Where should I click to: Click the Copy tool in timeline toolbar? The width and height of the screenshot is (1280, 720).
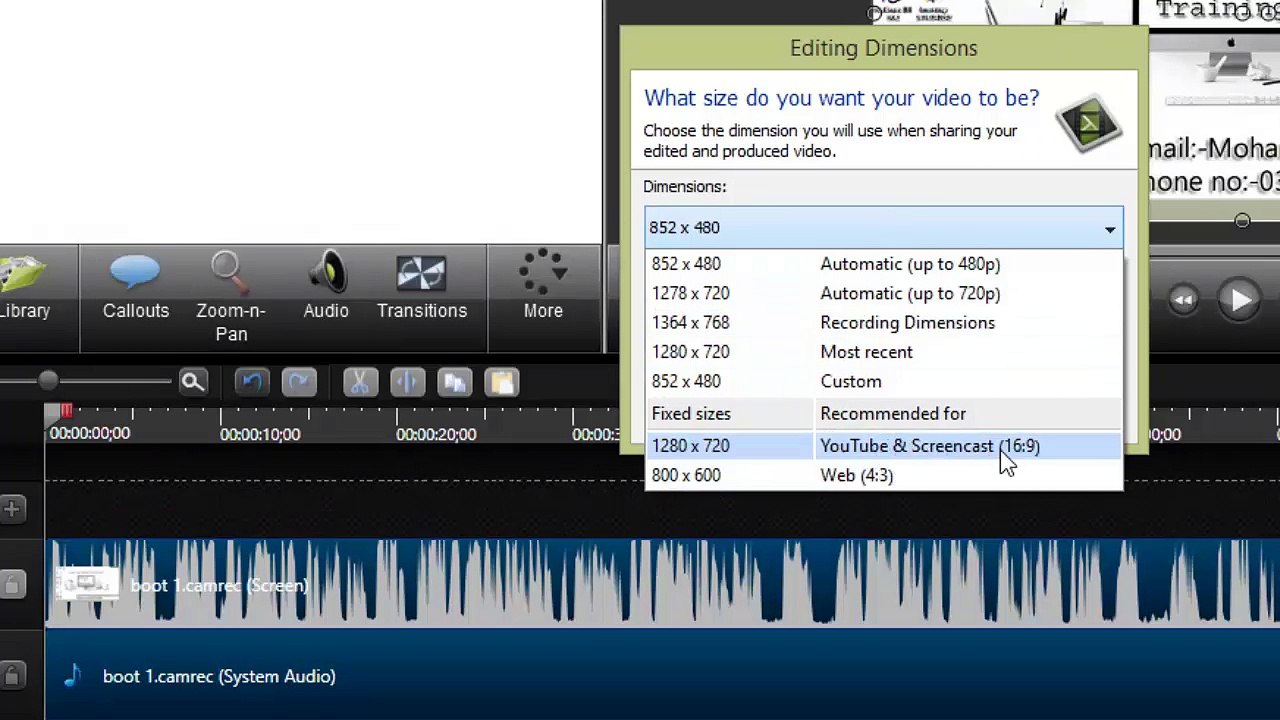point(454,382)
